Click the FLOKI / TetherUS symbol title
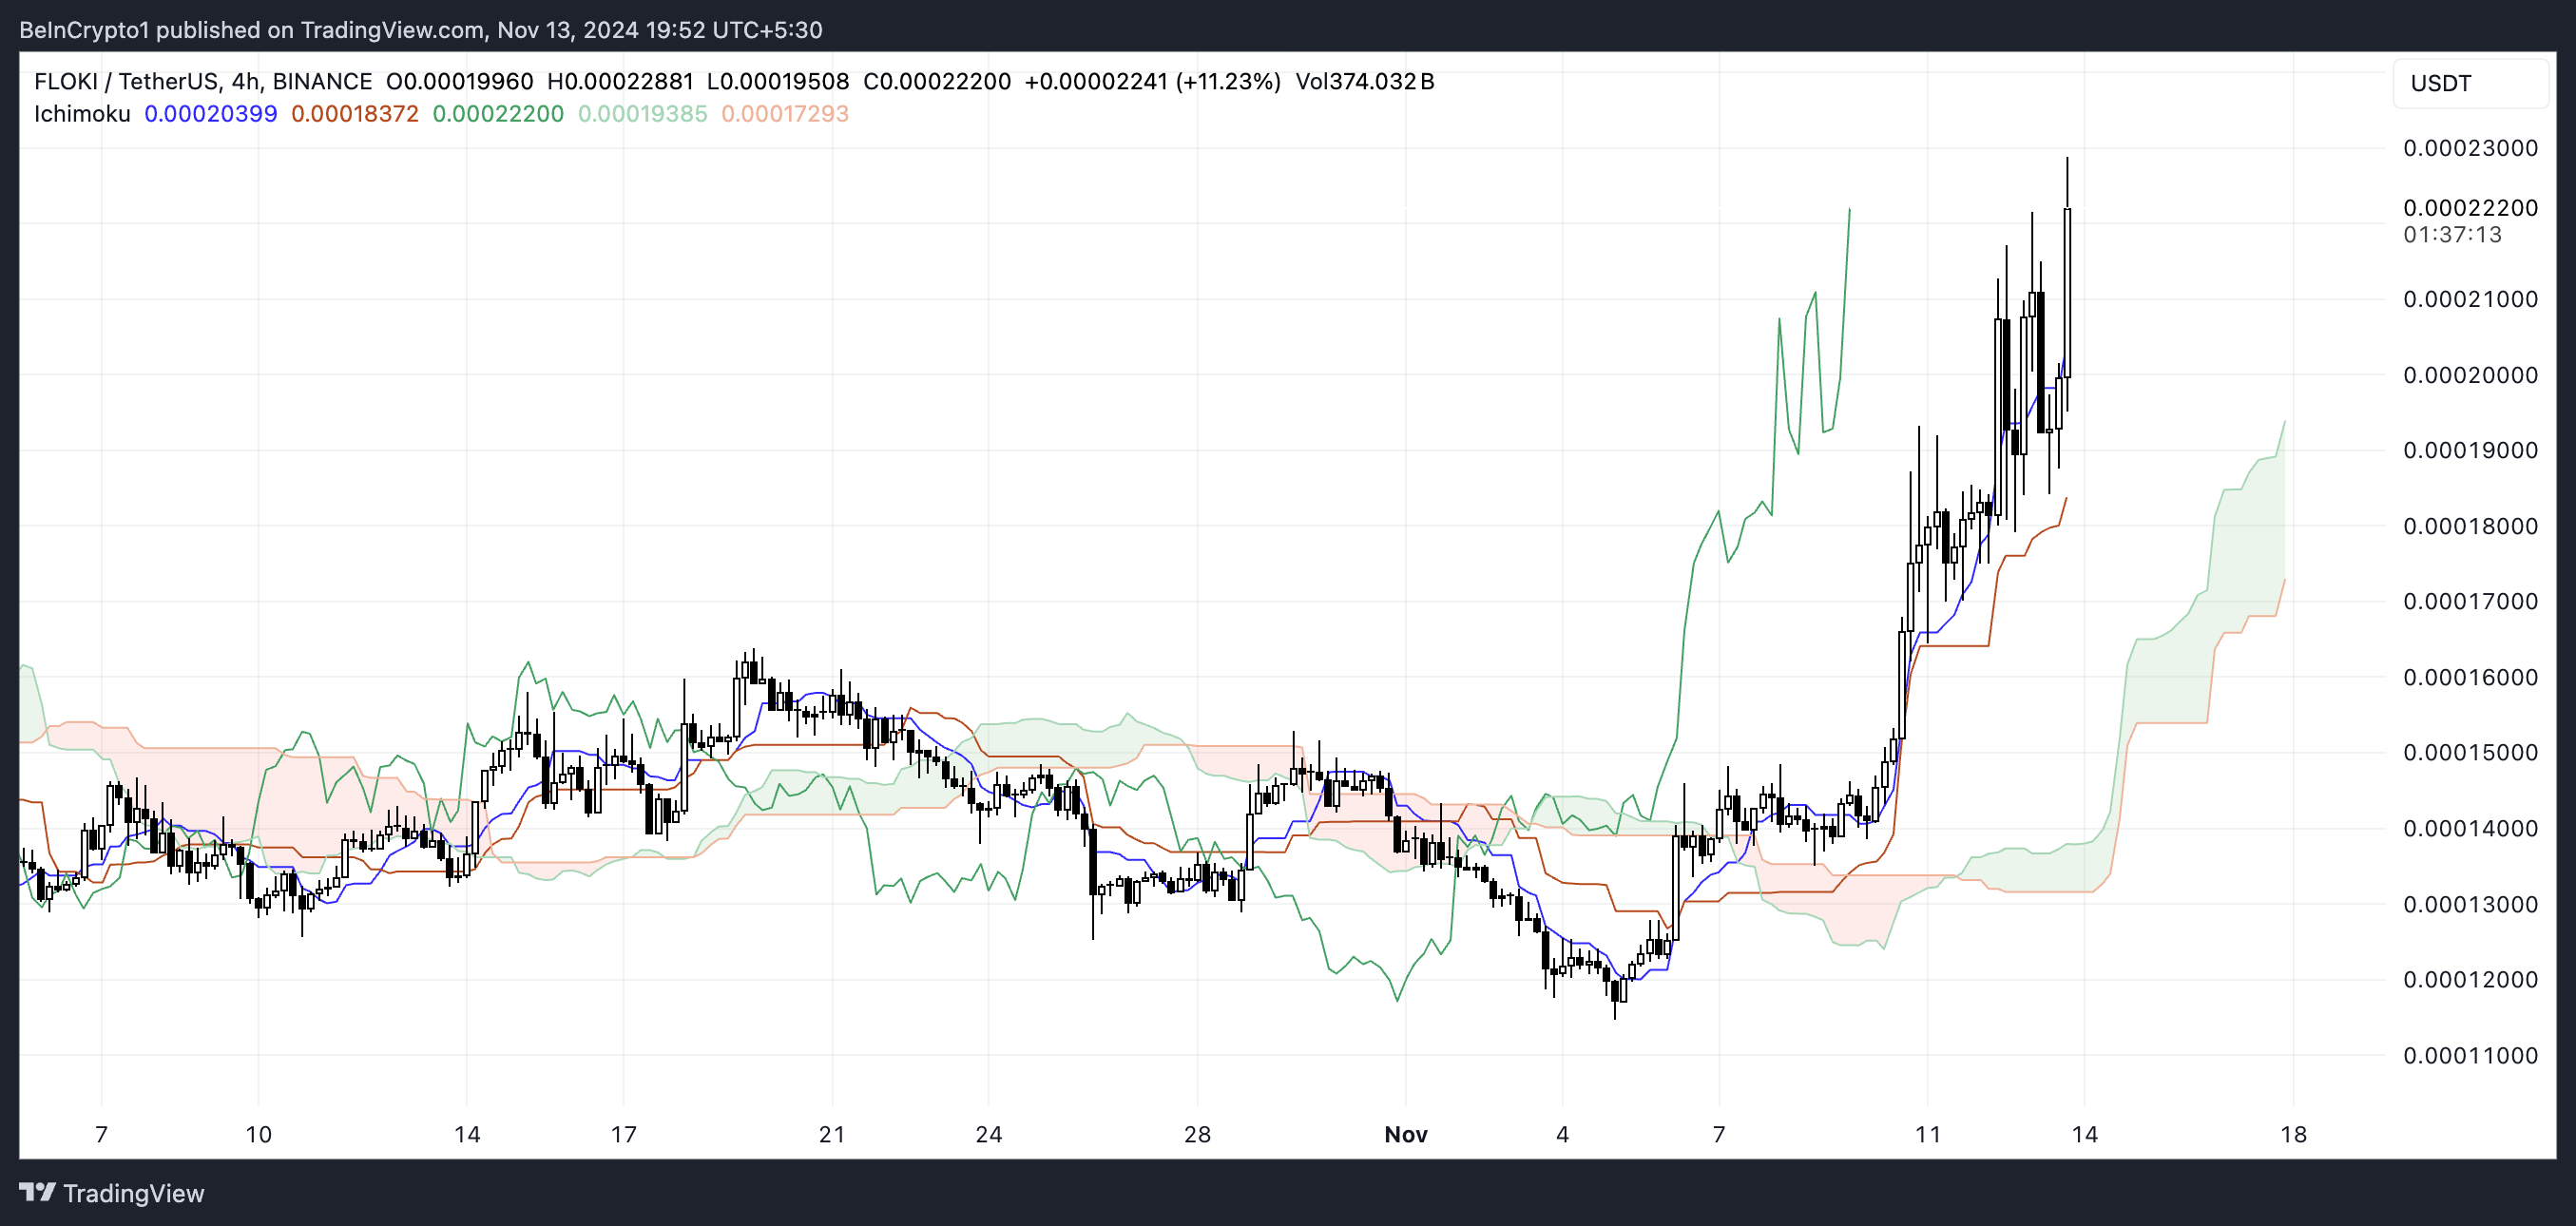Screen dimensions: 2576x1226 (x=125, y=82)
